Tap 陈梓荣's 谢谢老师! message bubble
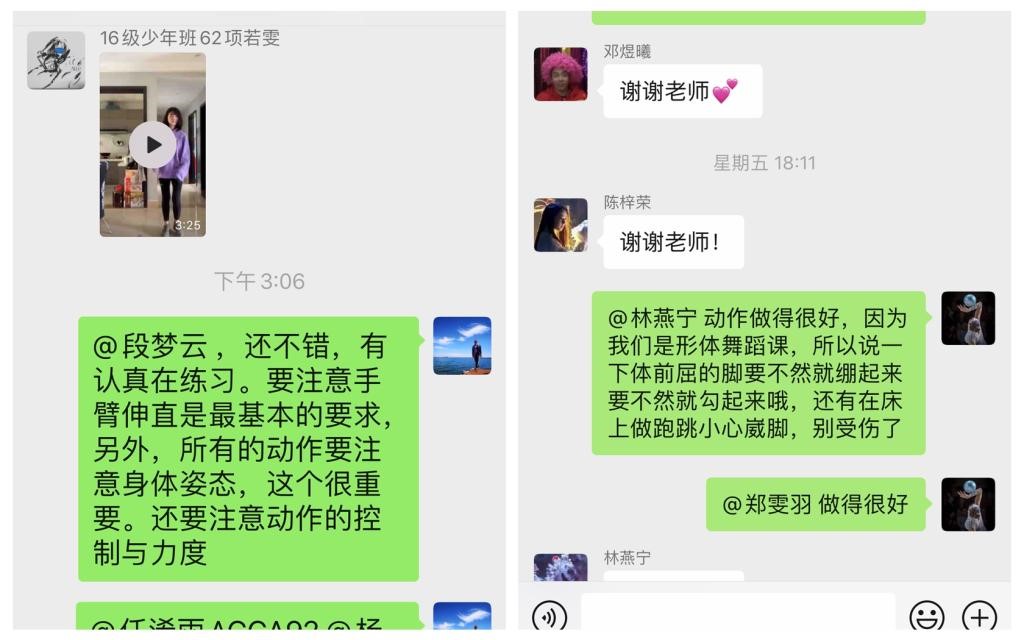The image size is (1024, 640). click(673, 242)
